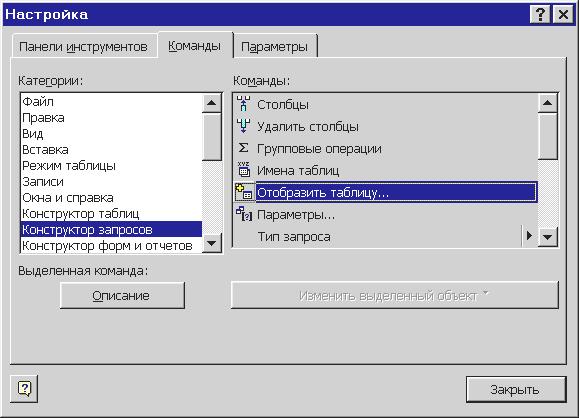579x418 pixels.
Task: Open the Изменить выделенный объект dropdown
Action: pos(394,295)
